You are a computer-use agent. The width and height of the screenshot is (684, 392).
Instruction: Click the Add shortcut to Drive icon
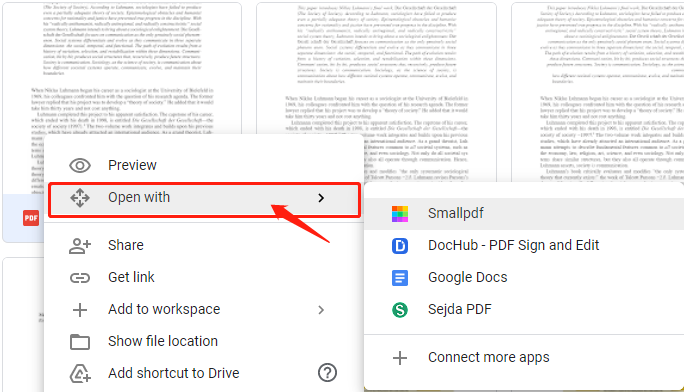tap(80, 374)
